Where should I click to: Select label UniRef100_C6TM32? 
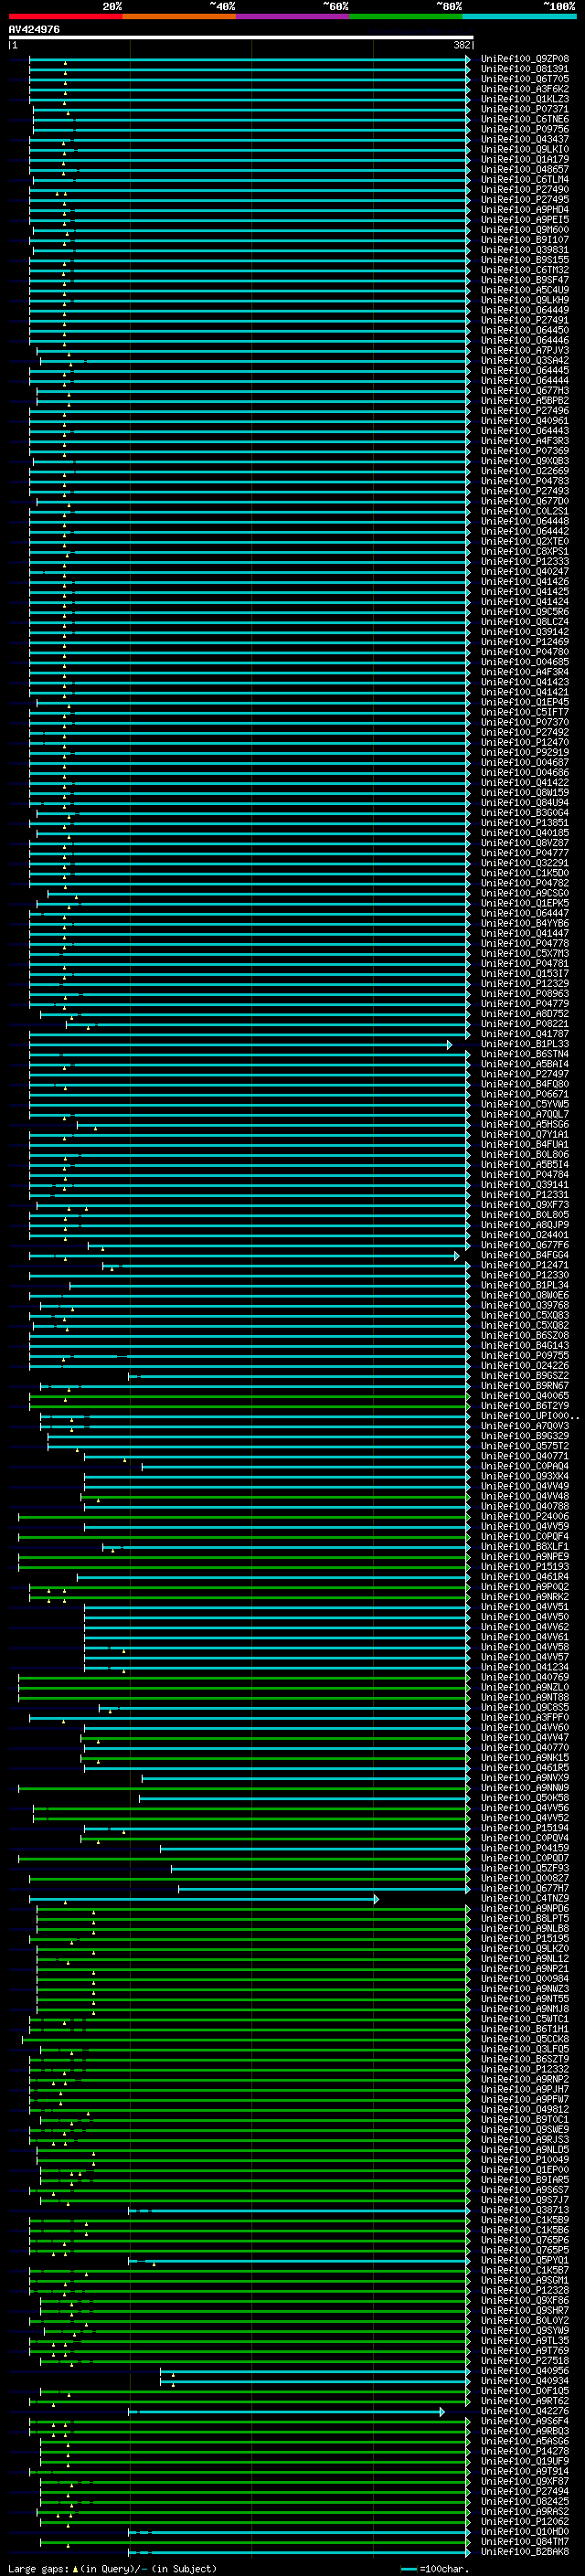(x=525, y=270)
